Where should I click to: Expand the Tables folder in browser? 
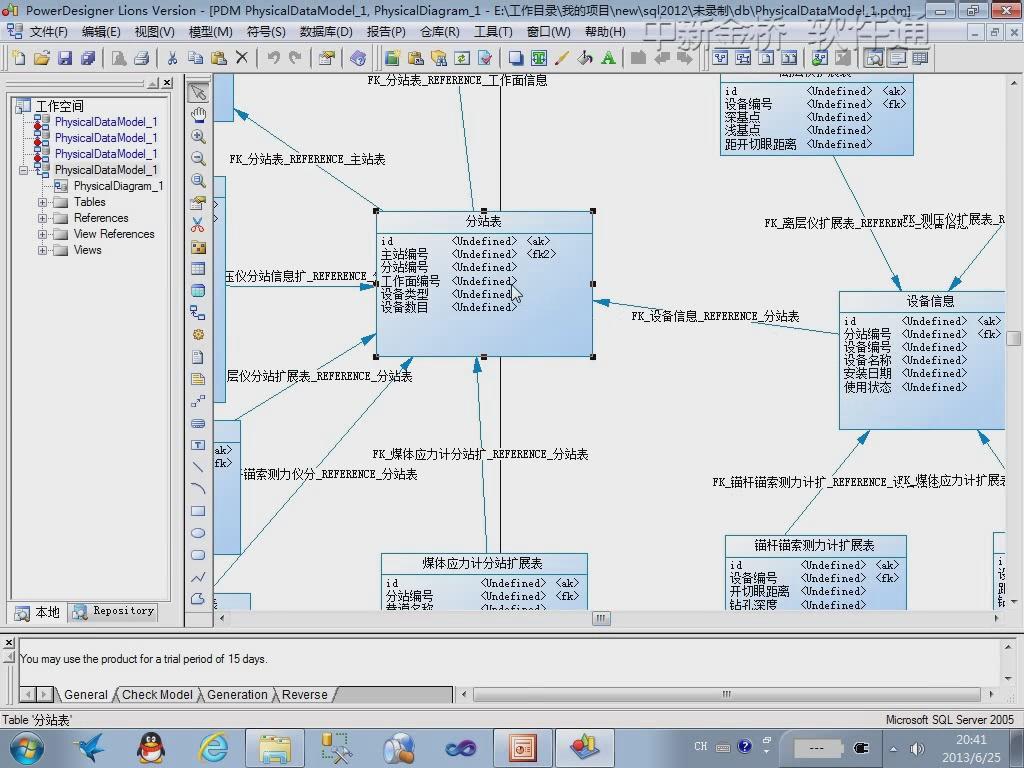42,202
